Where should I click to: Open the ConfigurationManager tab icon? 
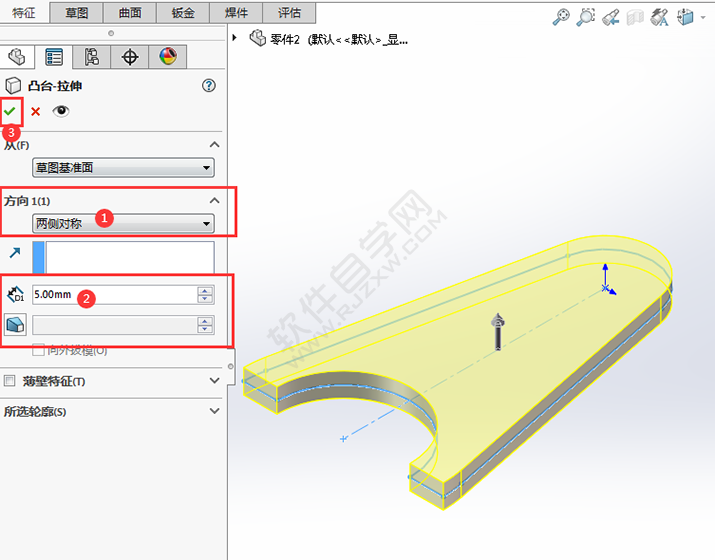click(92, 57)
